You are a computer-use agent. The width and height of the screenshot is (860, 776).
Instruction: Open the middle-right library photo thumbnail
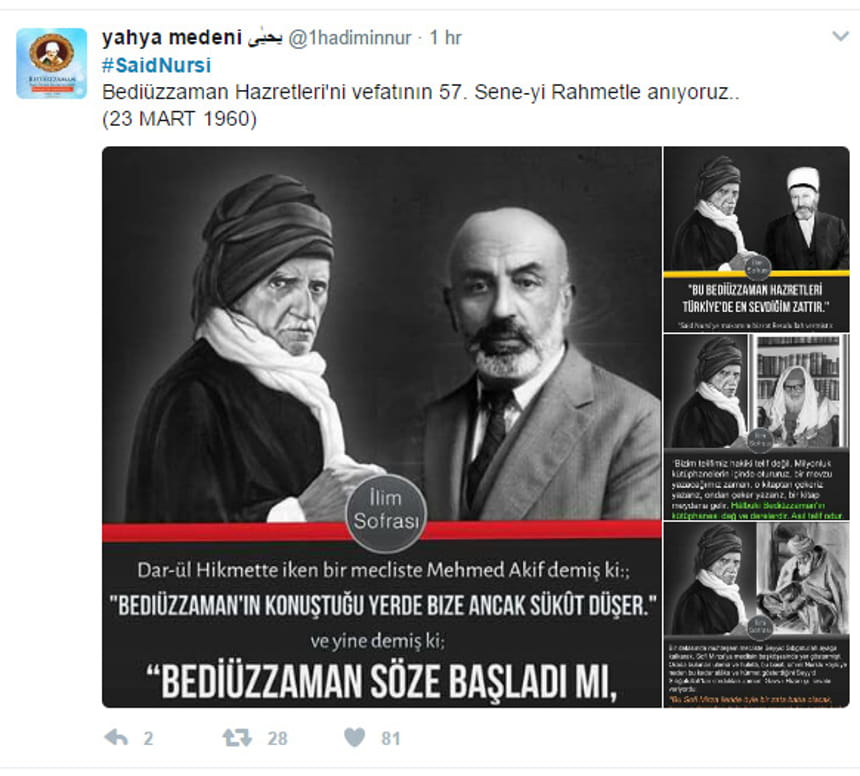click(x=756, y=427)
